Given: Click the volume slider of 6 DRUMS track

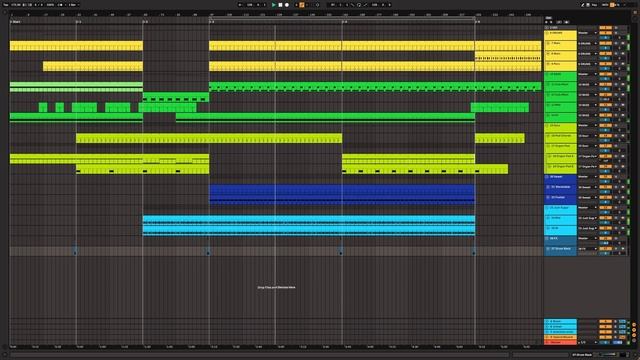Looking at the screenshot, I should pyautogui.click(x=606, y=38).
